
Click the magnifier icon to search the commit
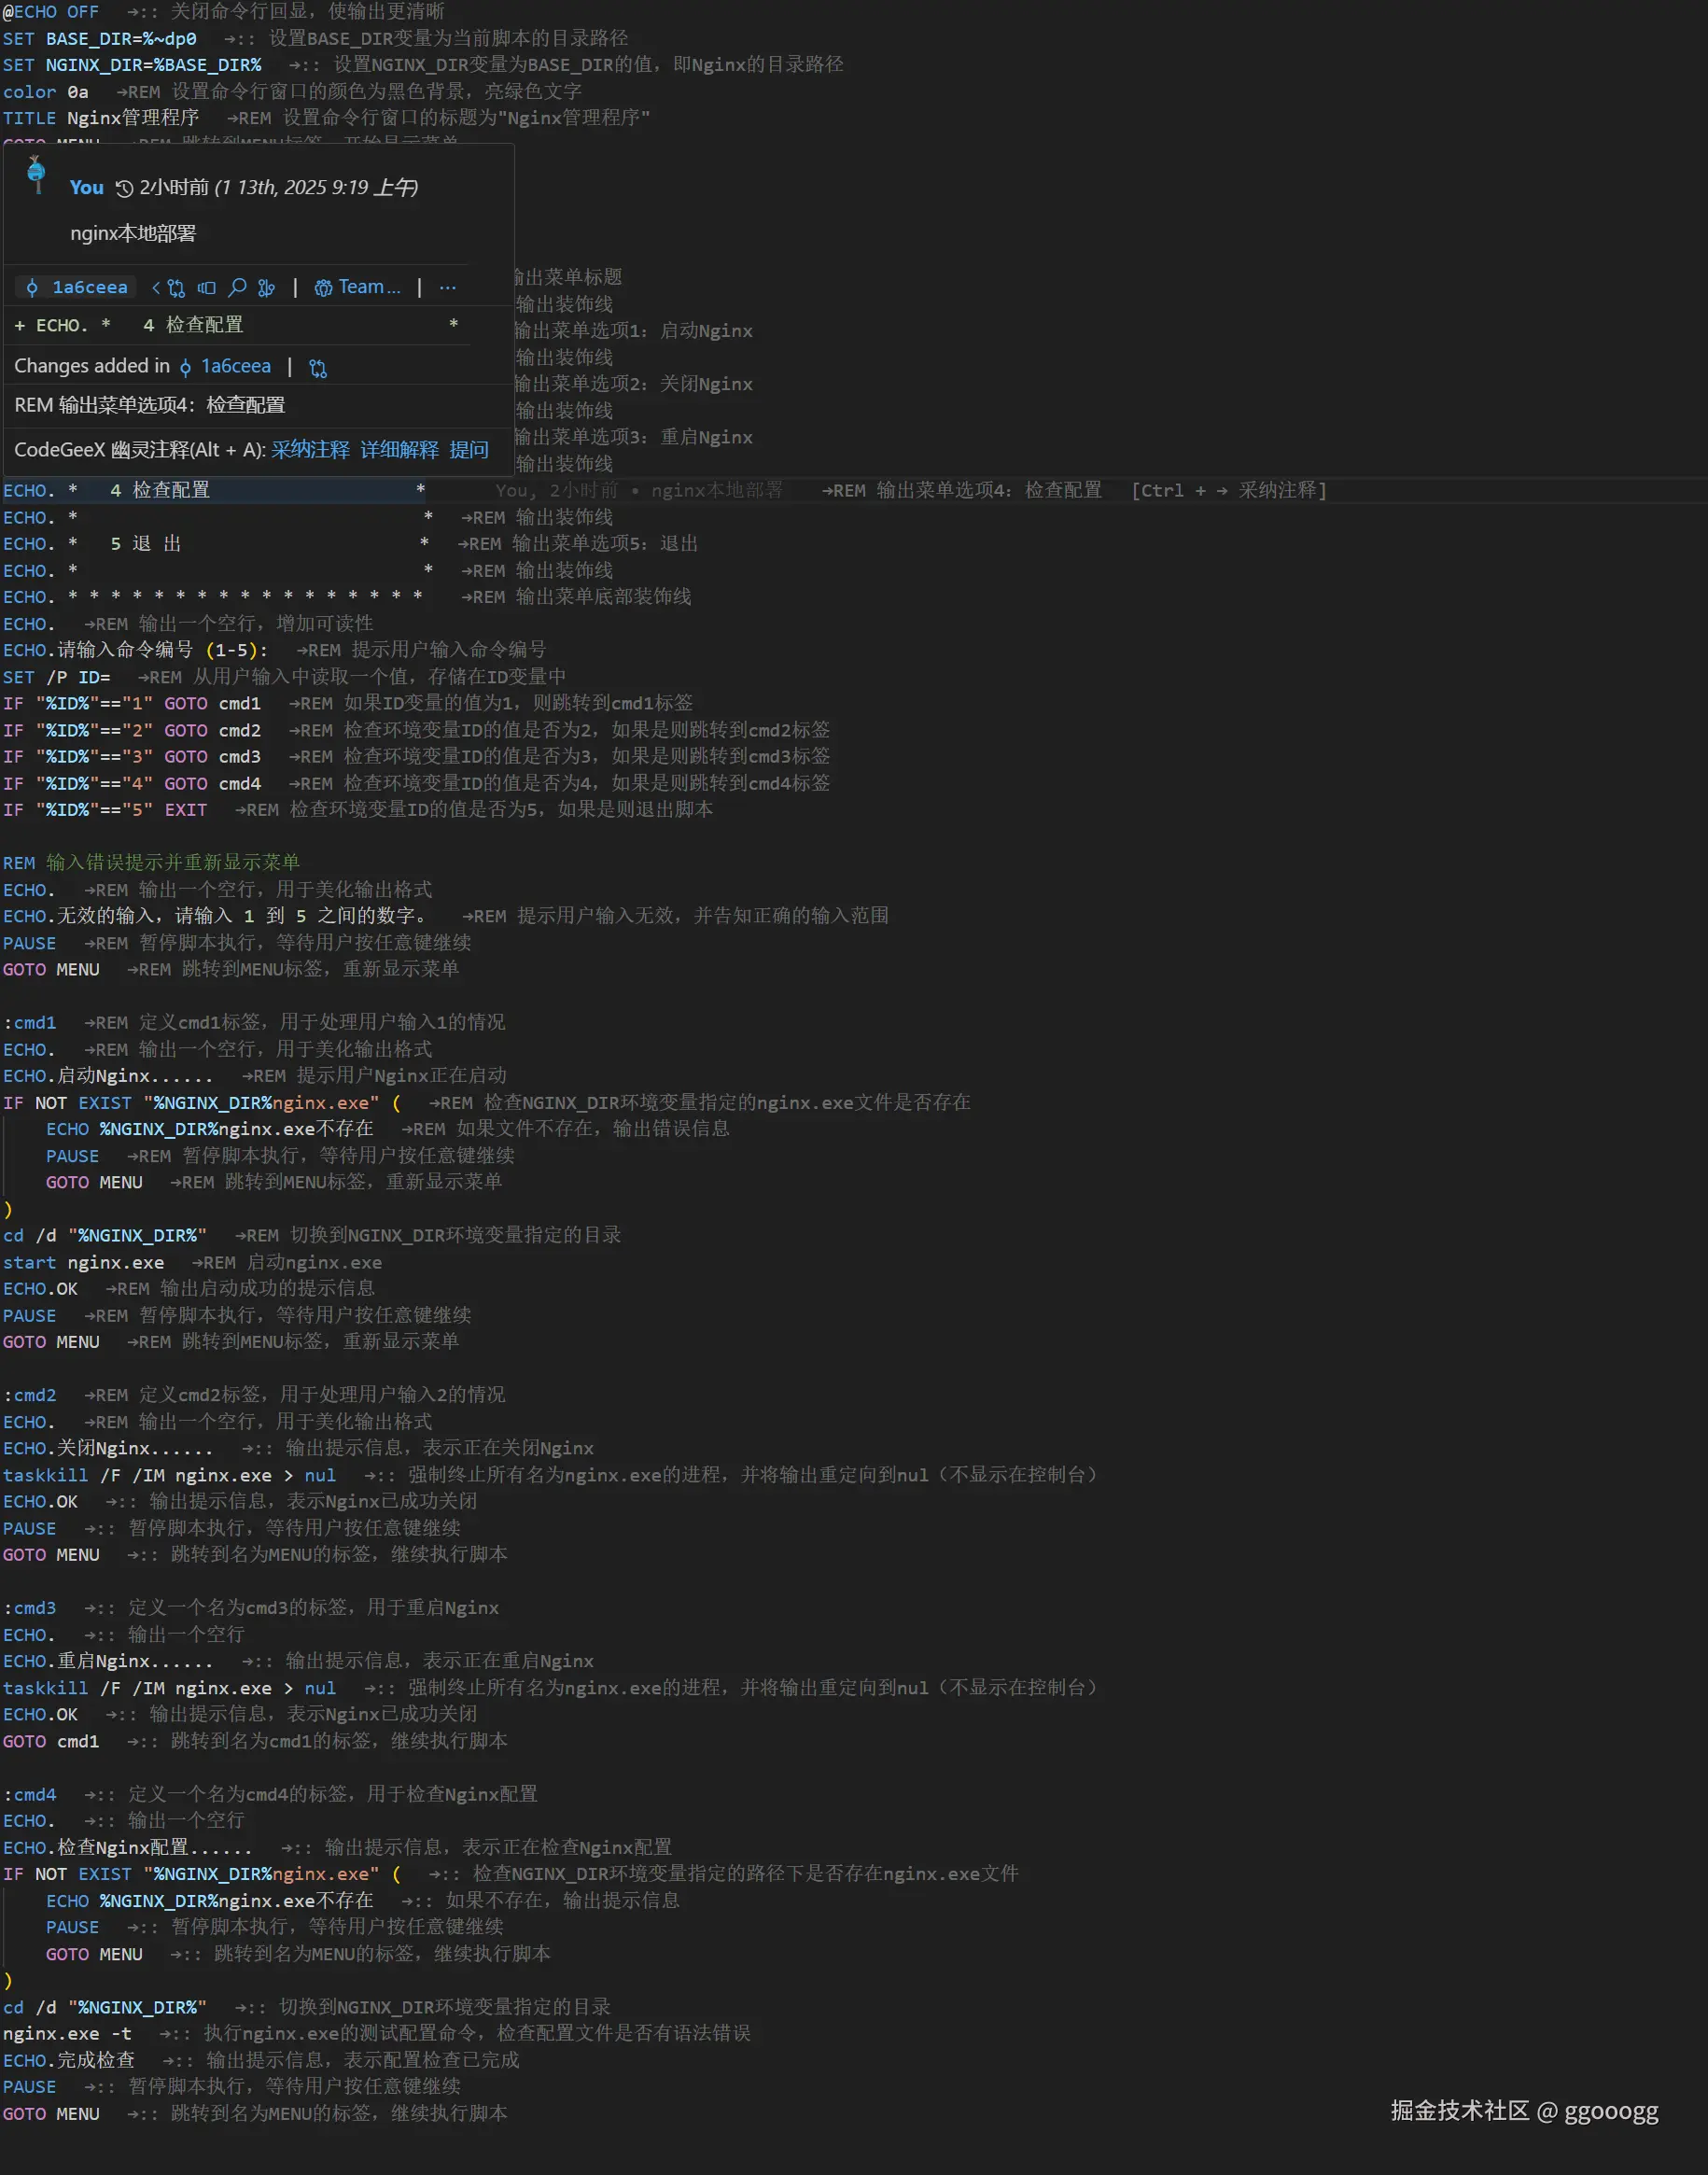pos(237,288)
